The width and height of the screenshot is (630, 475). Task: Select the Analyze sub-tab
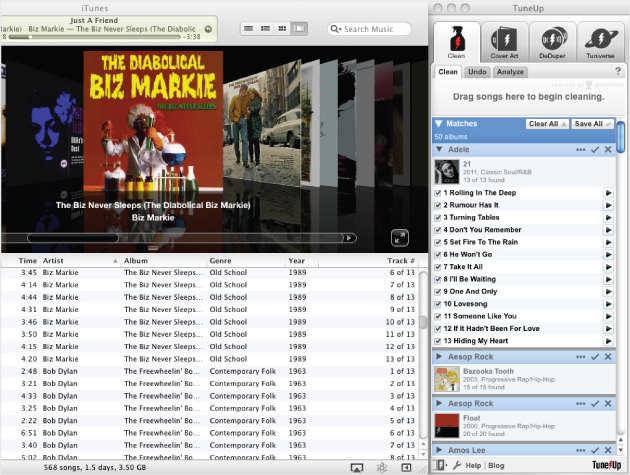click(510, 72)
